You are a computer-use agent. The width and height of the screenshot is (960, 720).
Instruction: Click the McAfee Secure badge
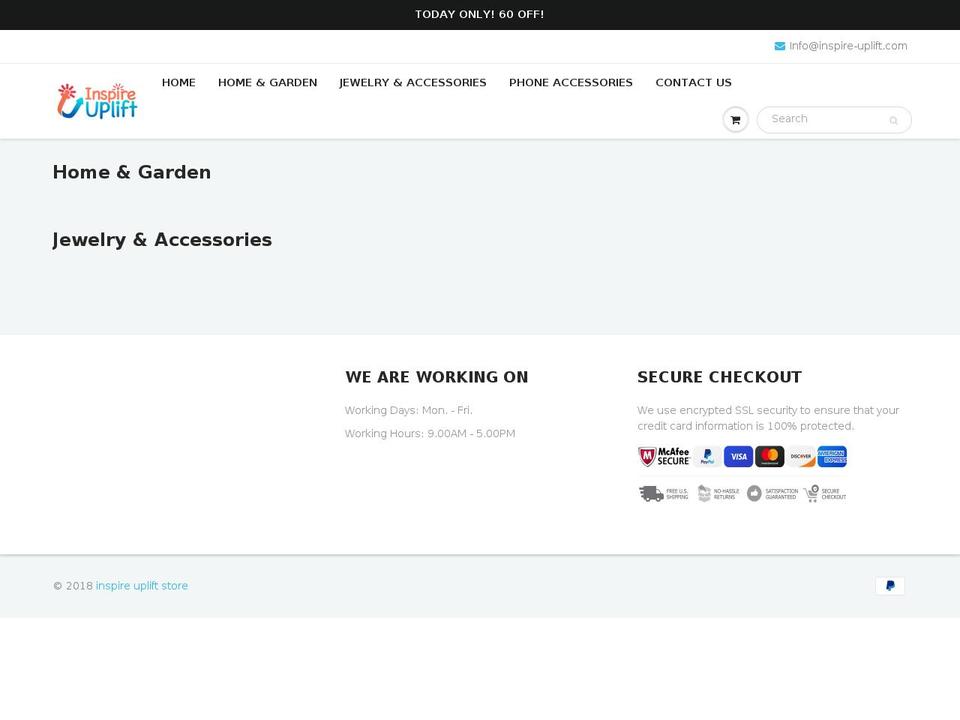click(x=664, y=457)
